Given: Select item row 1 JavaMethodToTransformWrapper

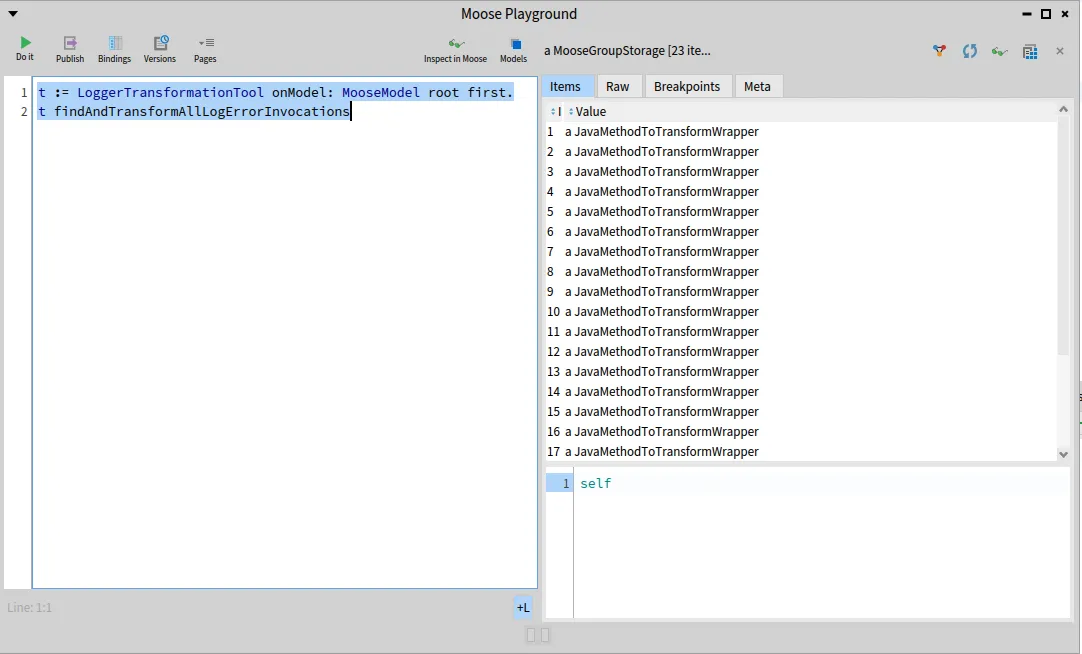Looking at the screenshot, I should [x=801, y=132].
